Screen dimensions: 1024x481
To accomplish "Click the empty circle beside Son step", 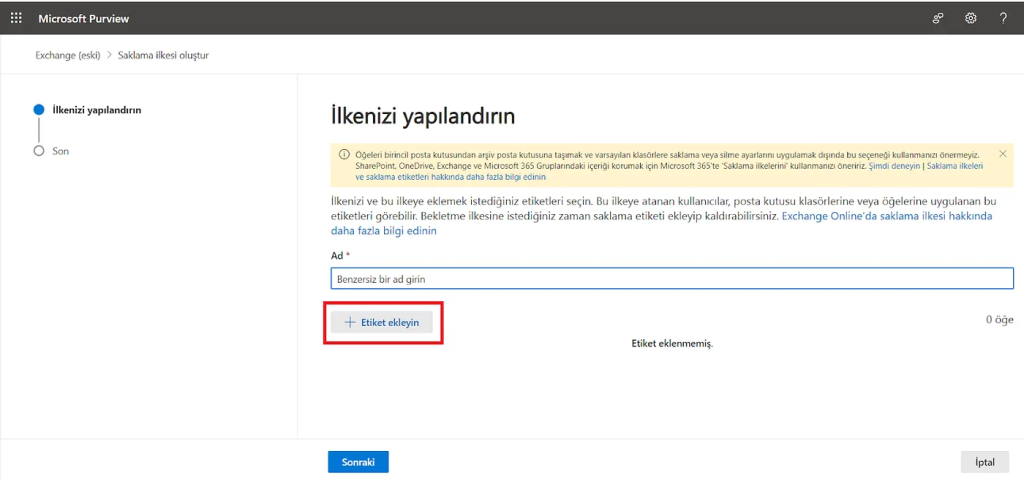I will [x=39, y=151].
